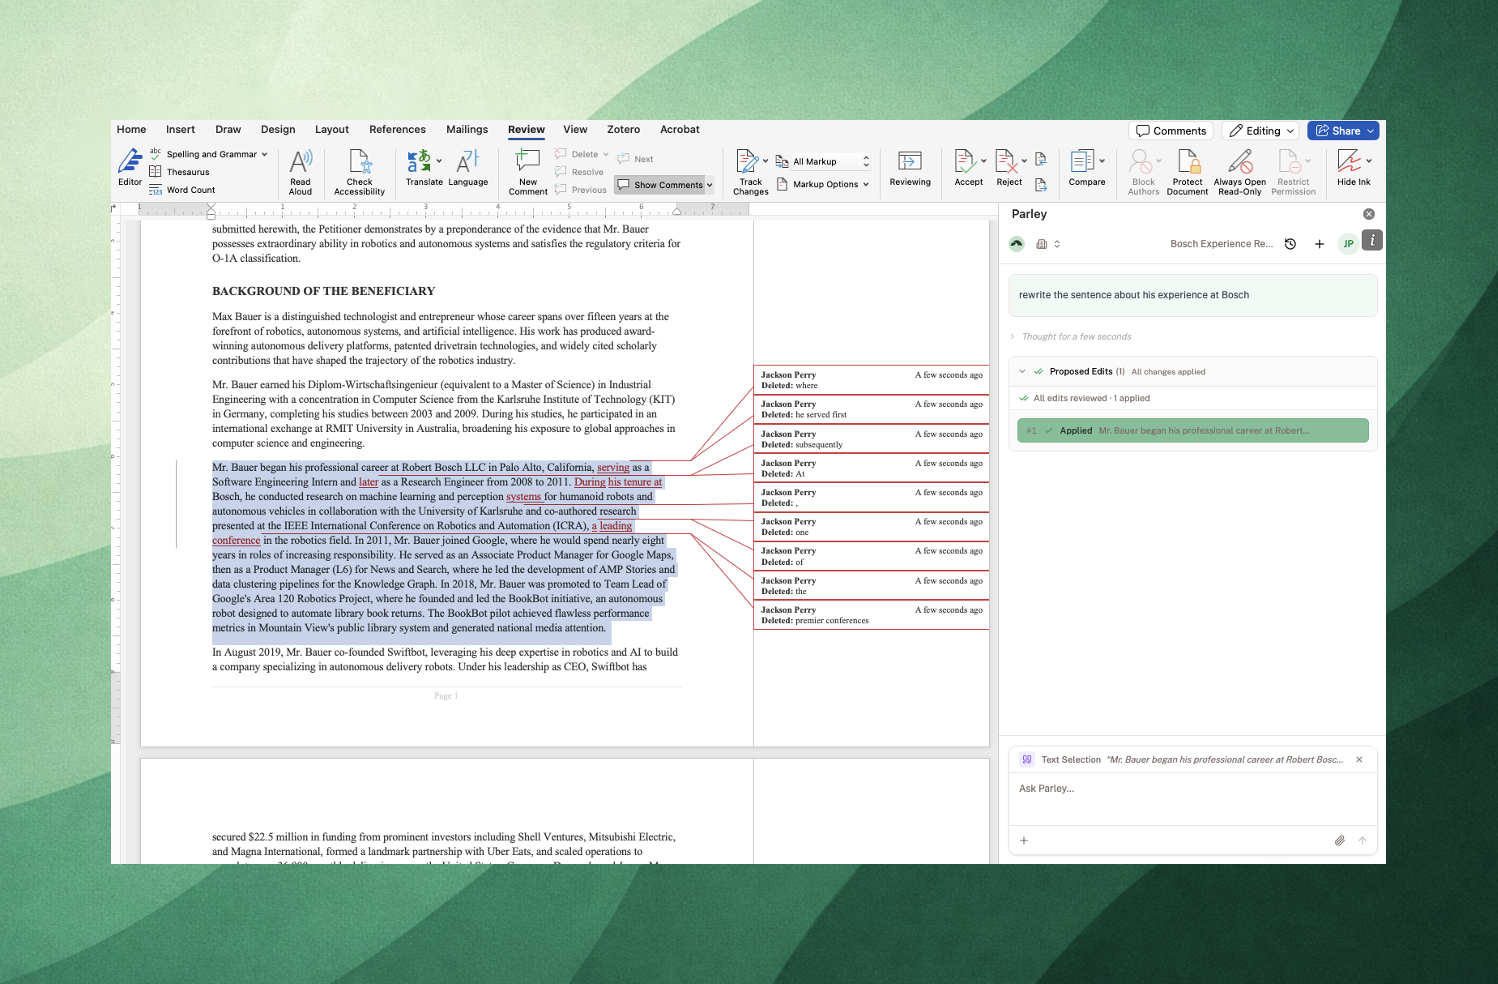Viewport: 1498px width, 984px height.
Task: Click Protect Document
Action: coord(1187,172)
